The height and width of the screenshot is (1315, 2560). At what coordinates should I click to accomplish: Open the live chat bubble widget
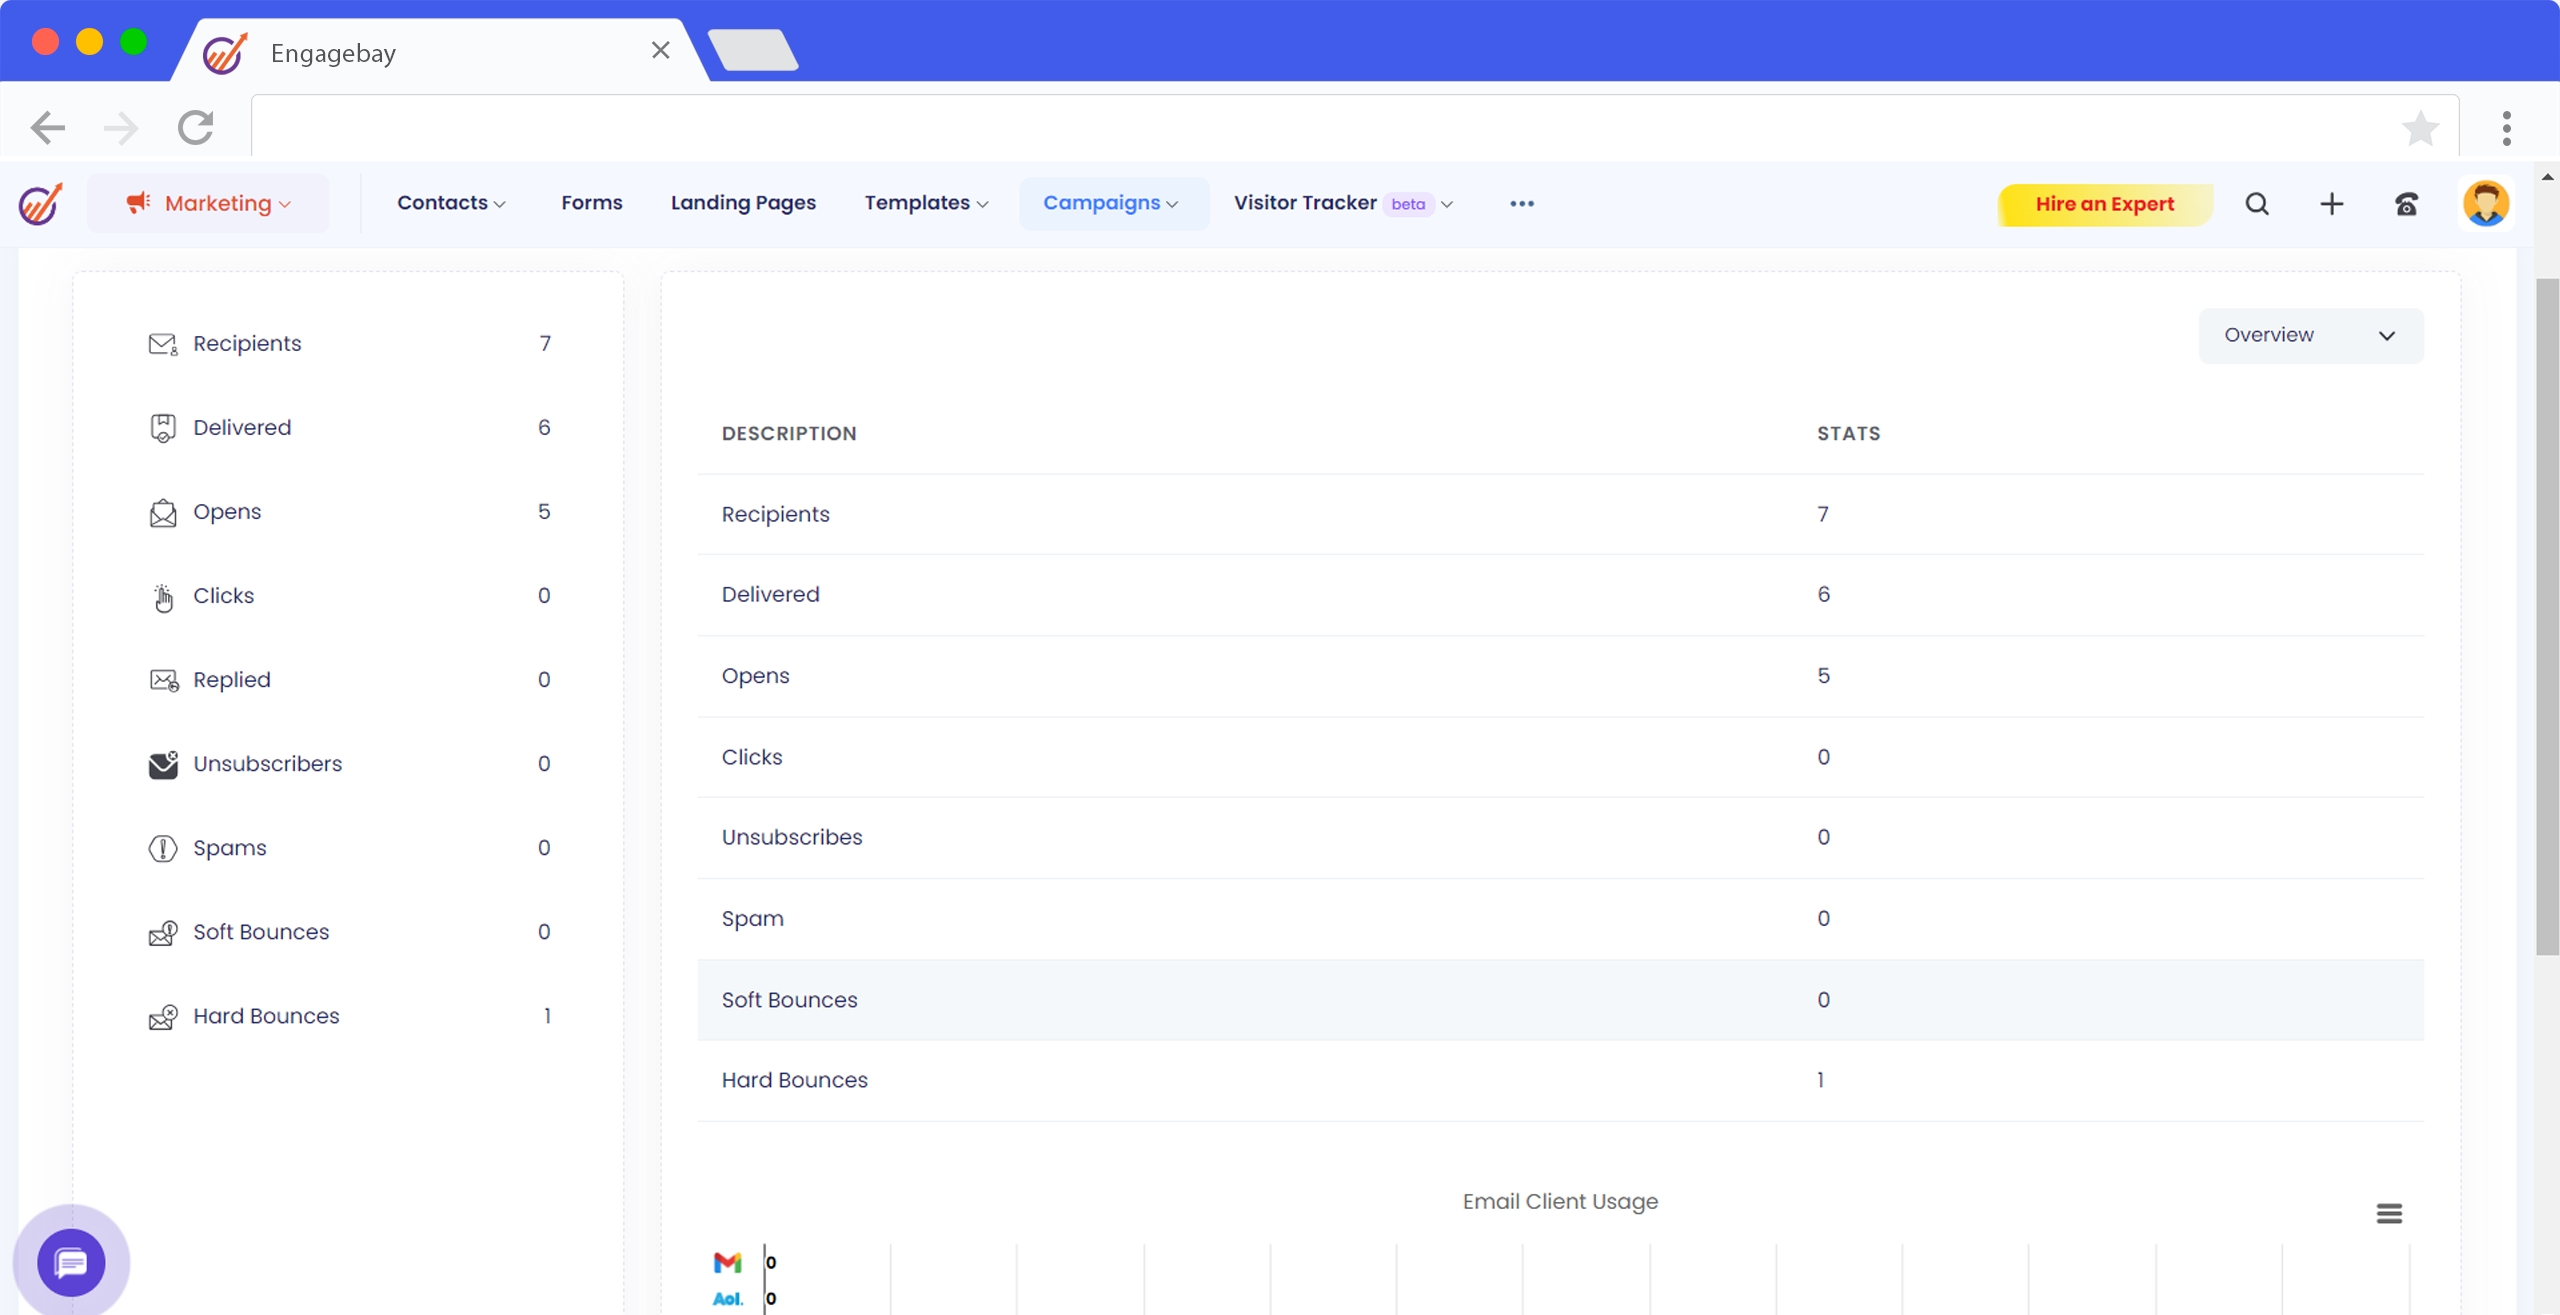pos(71,1263)
